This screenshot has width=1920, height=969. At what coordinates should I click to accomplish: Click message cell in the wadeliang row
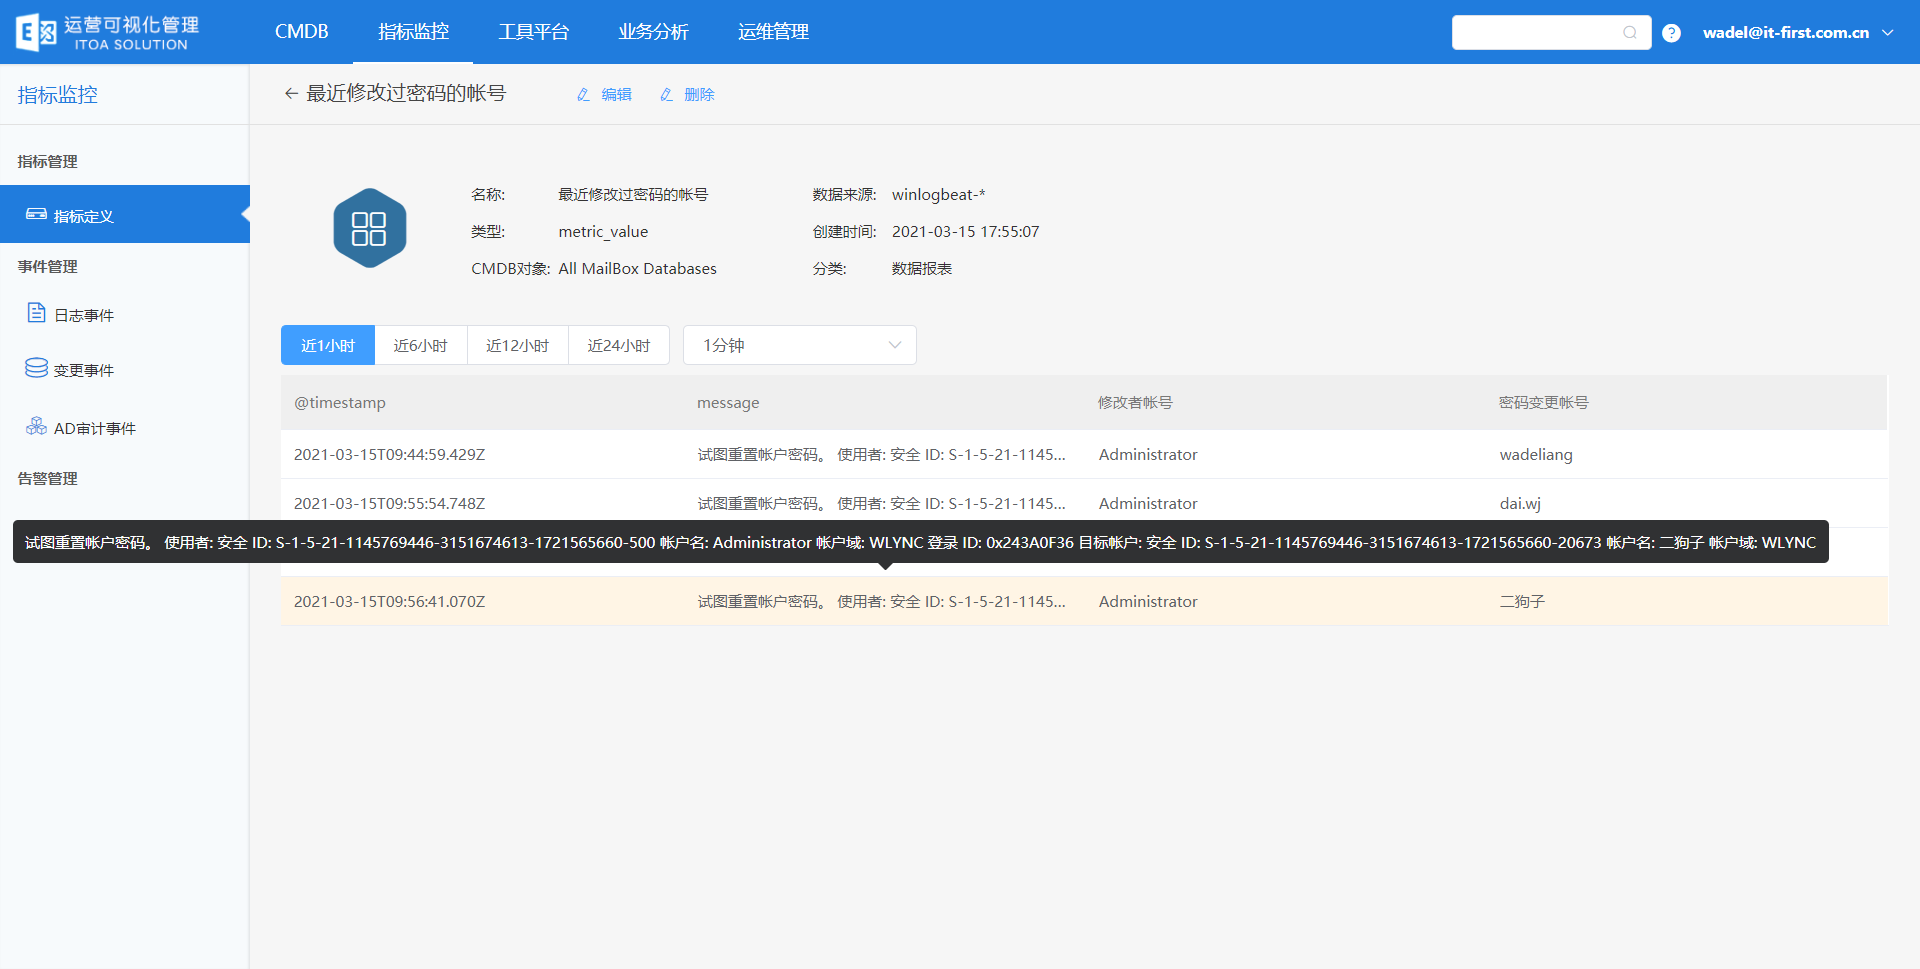click(882, 455)
